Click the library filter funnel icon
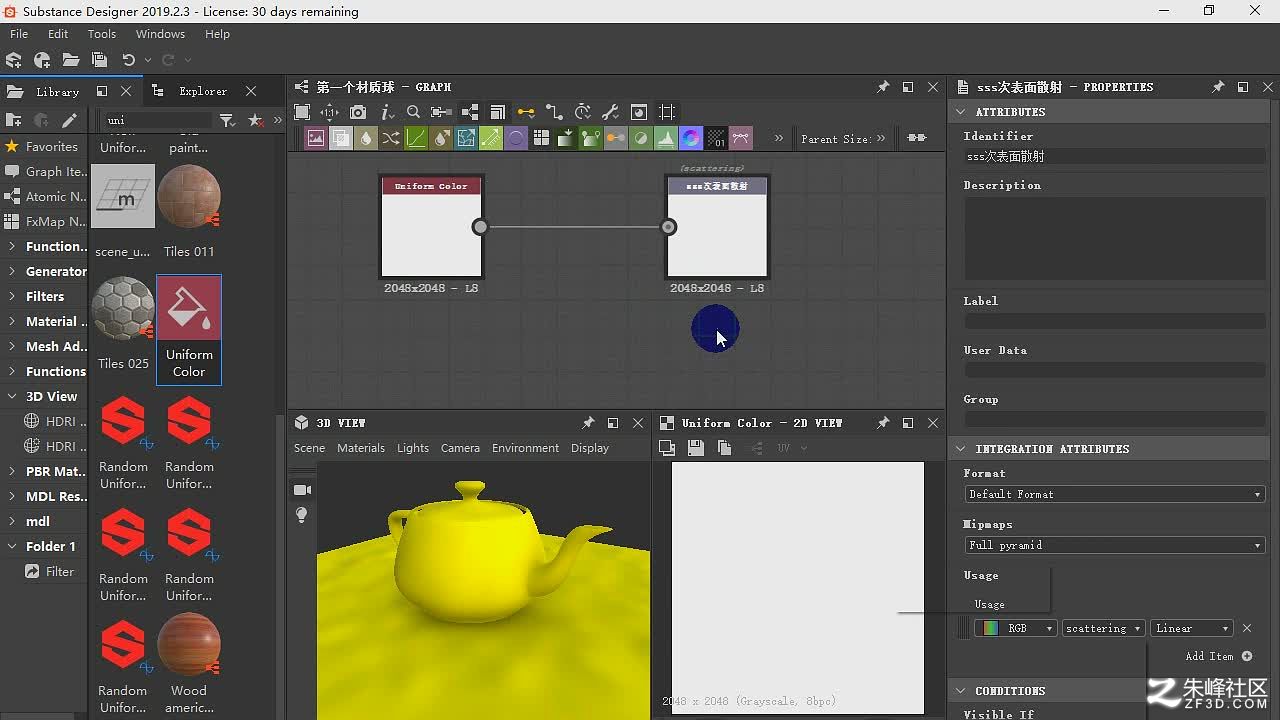The height and width of the screenshot is (720, 1280). [x=228, y=120]
